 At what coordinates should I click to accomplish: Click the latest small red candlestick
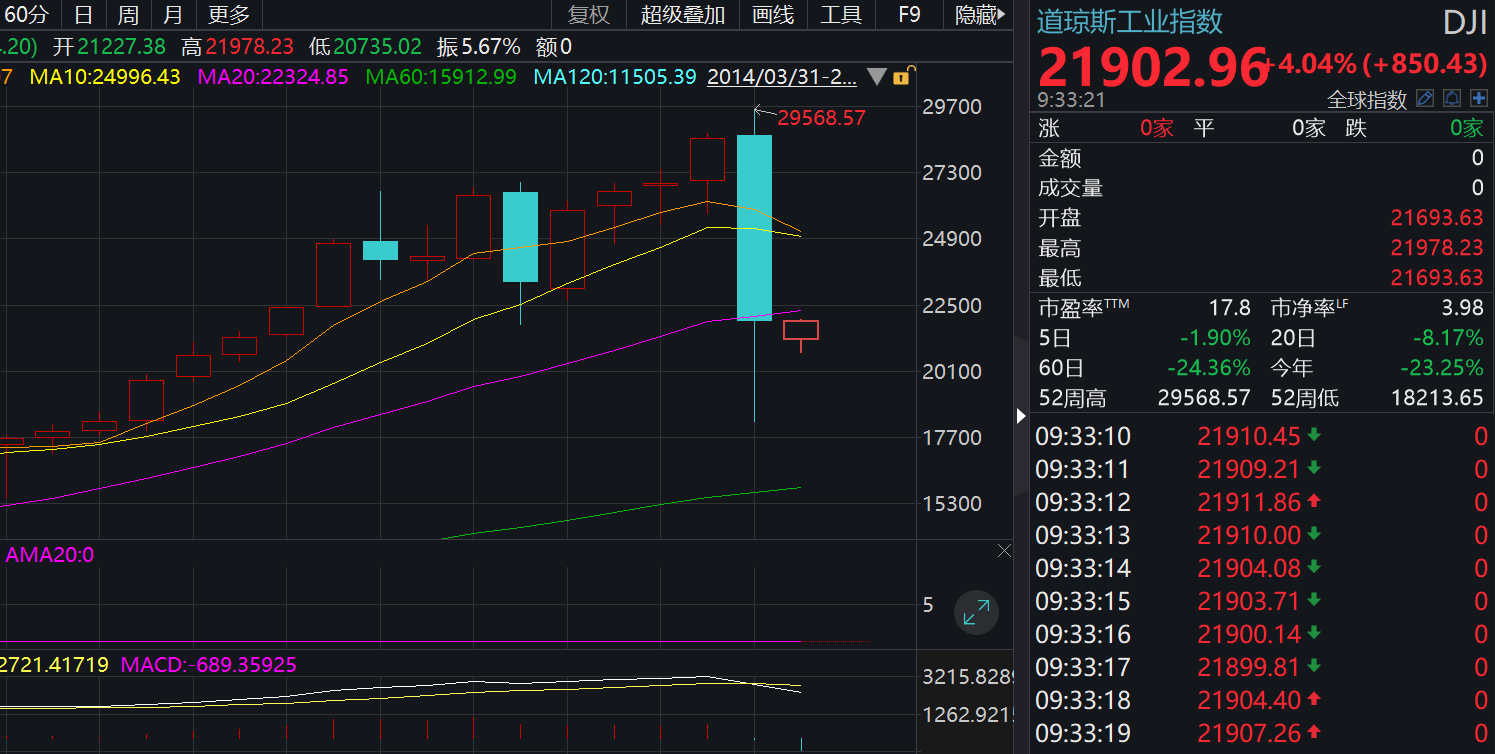(801, 330)
